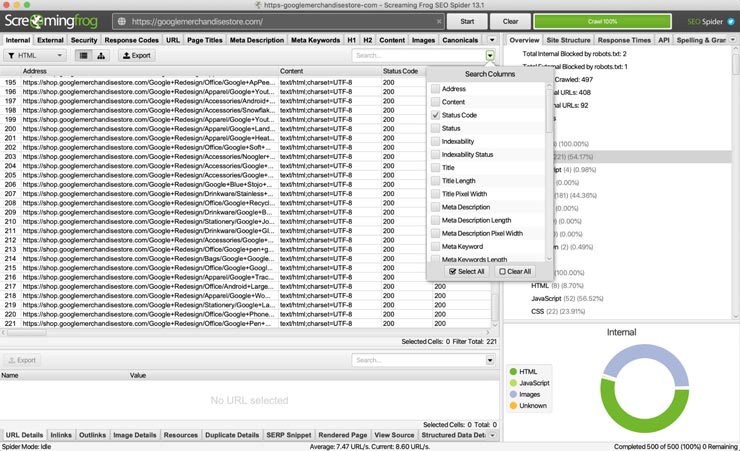Click the lower panel Export button

(22, 360)
